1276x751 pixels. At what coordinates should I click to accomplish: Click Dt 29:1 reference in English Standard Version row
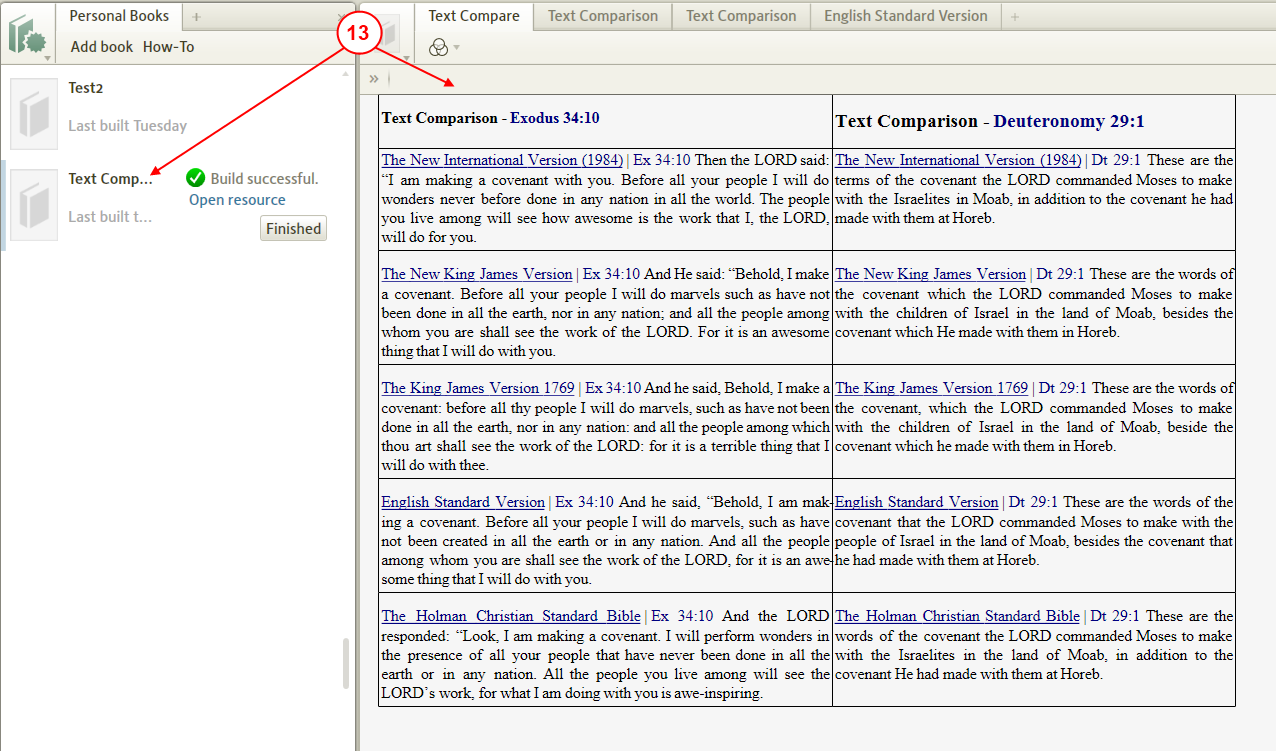pos(1033,502)
